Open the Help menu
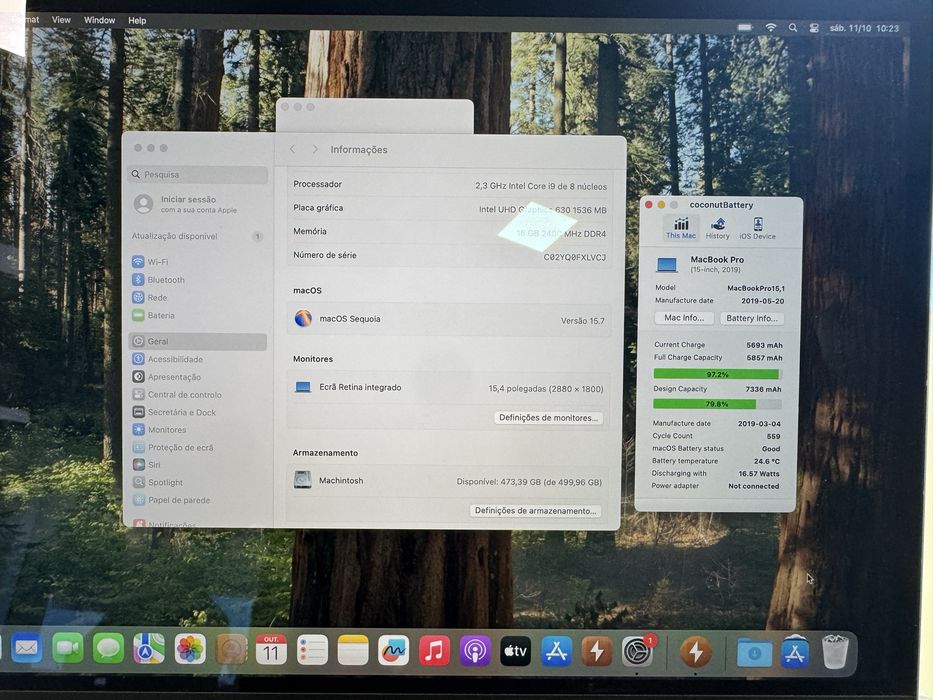The image size is (933, 700). coord(137,20)
